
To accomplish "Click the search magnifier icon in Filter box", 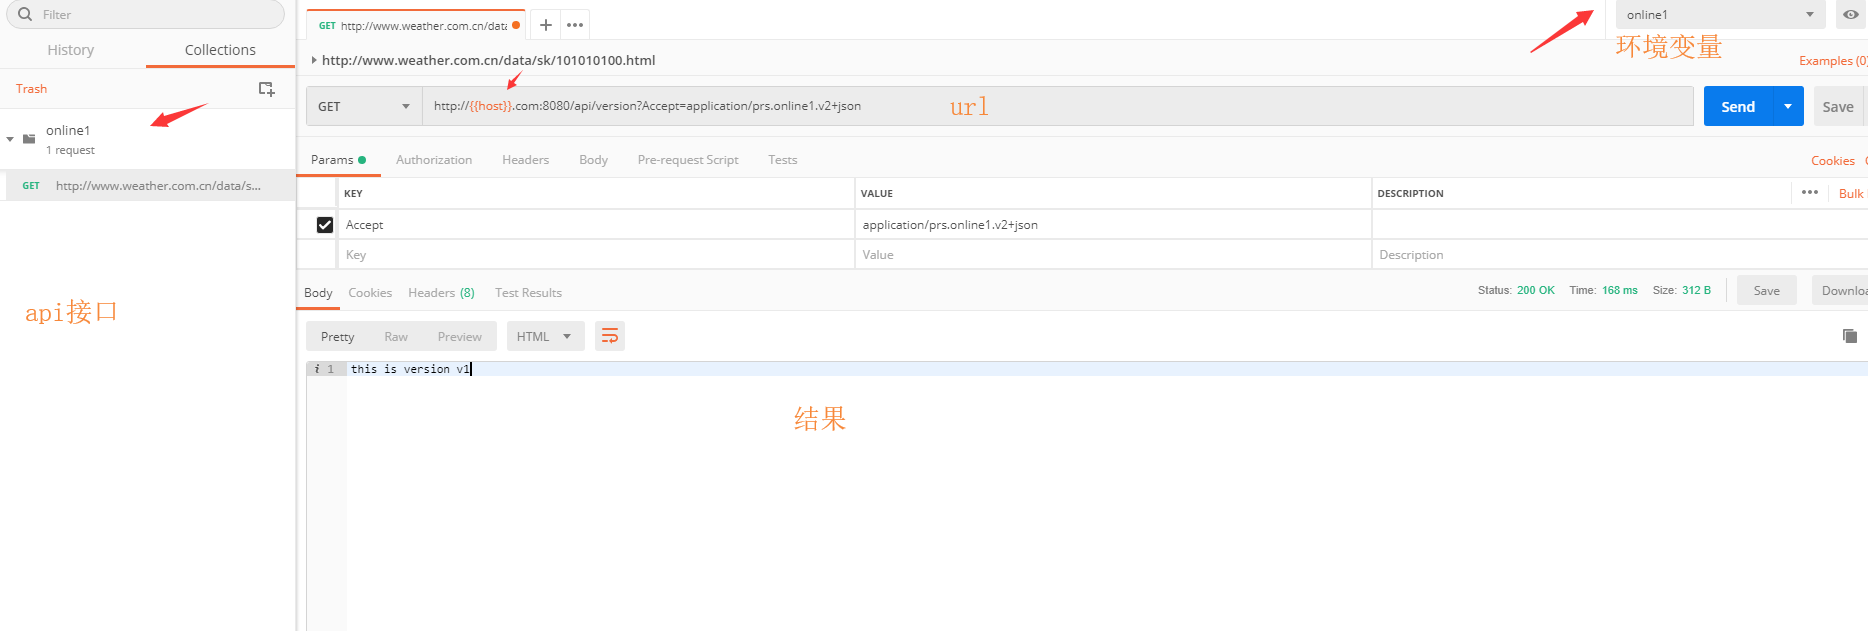I will pos(25,14).
